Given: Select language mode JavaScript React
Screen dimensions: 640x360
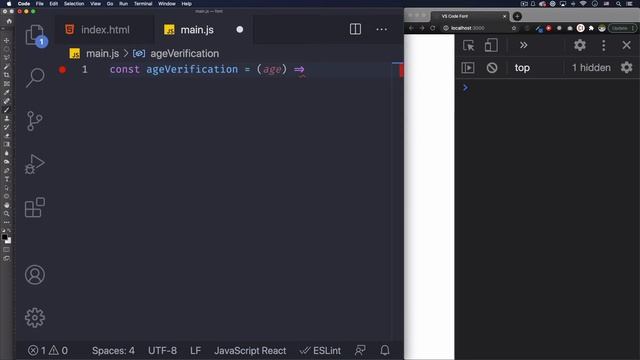Looking at the screenshot, I should point(250,351).
